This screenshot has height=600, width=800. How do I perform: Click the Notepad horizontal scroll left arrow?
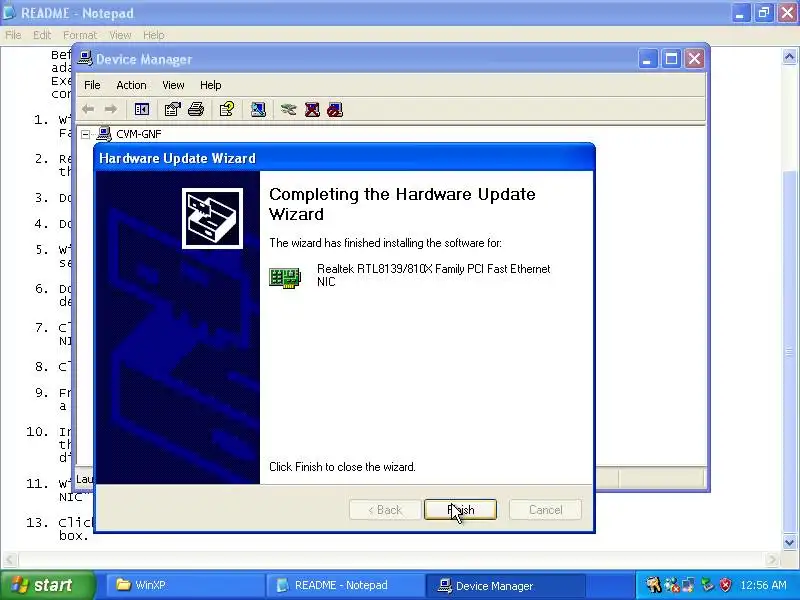click(9, 560)
